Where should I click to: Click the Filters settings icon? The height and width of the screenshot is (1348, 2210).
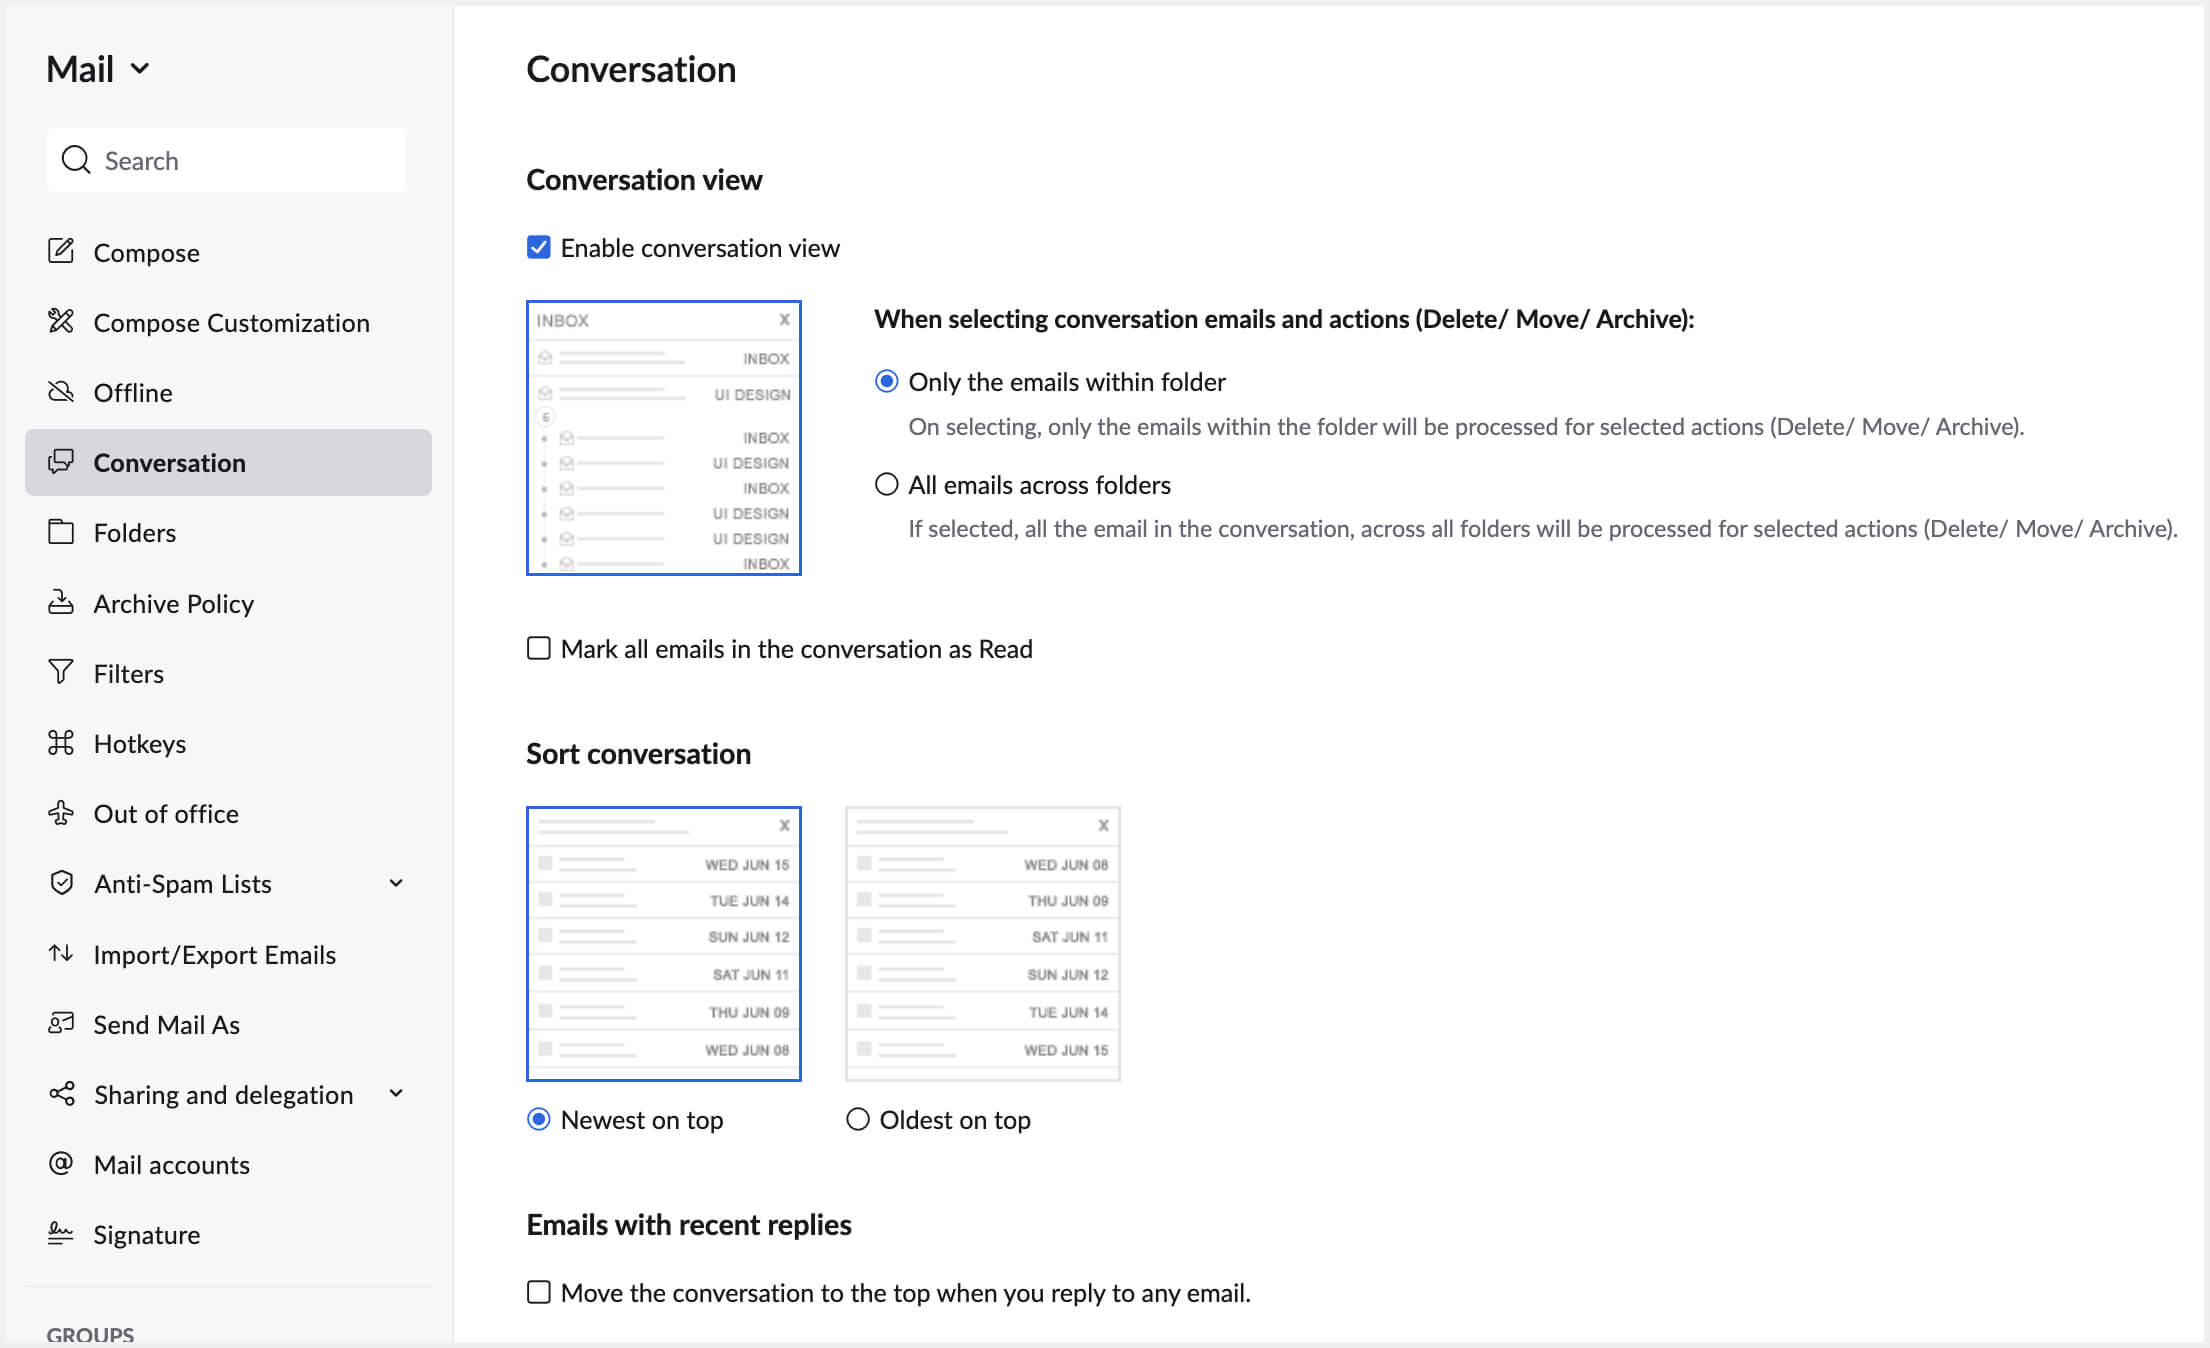[x=60, y=674]
